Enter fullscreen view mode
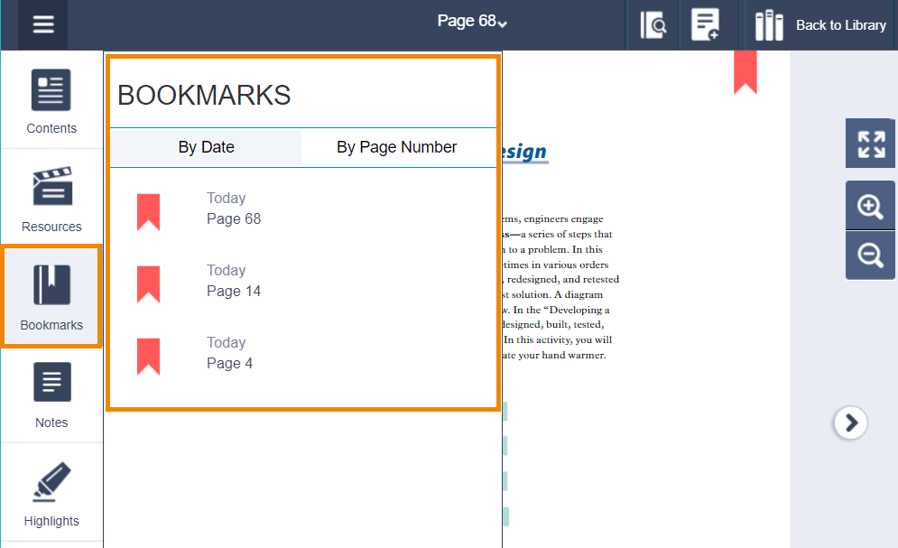This screenshot has height=548, width=898. point(870,144)
